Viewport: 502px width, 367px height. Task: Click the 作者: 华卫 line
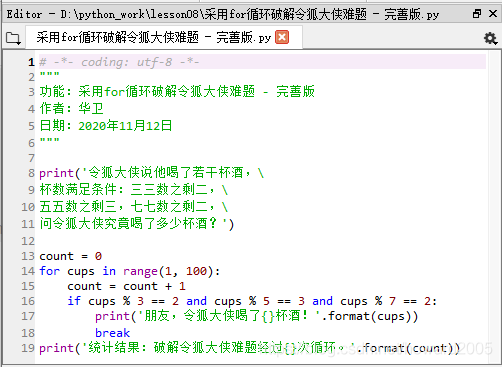(72, 109)
